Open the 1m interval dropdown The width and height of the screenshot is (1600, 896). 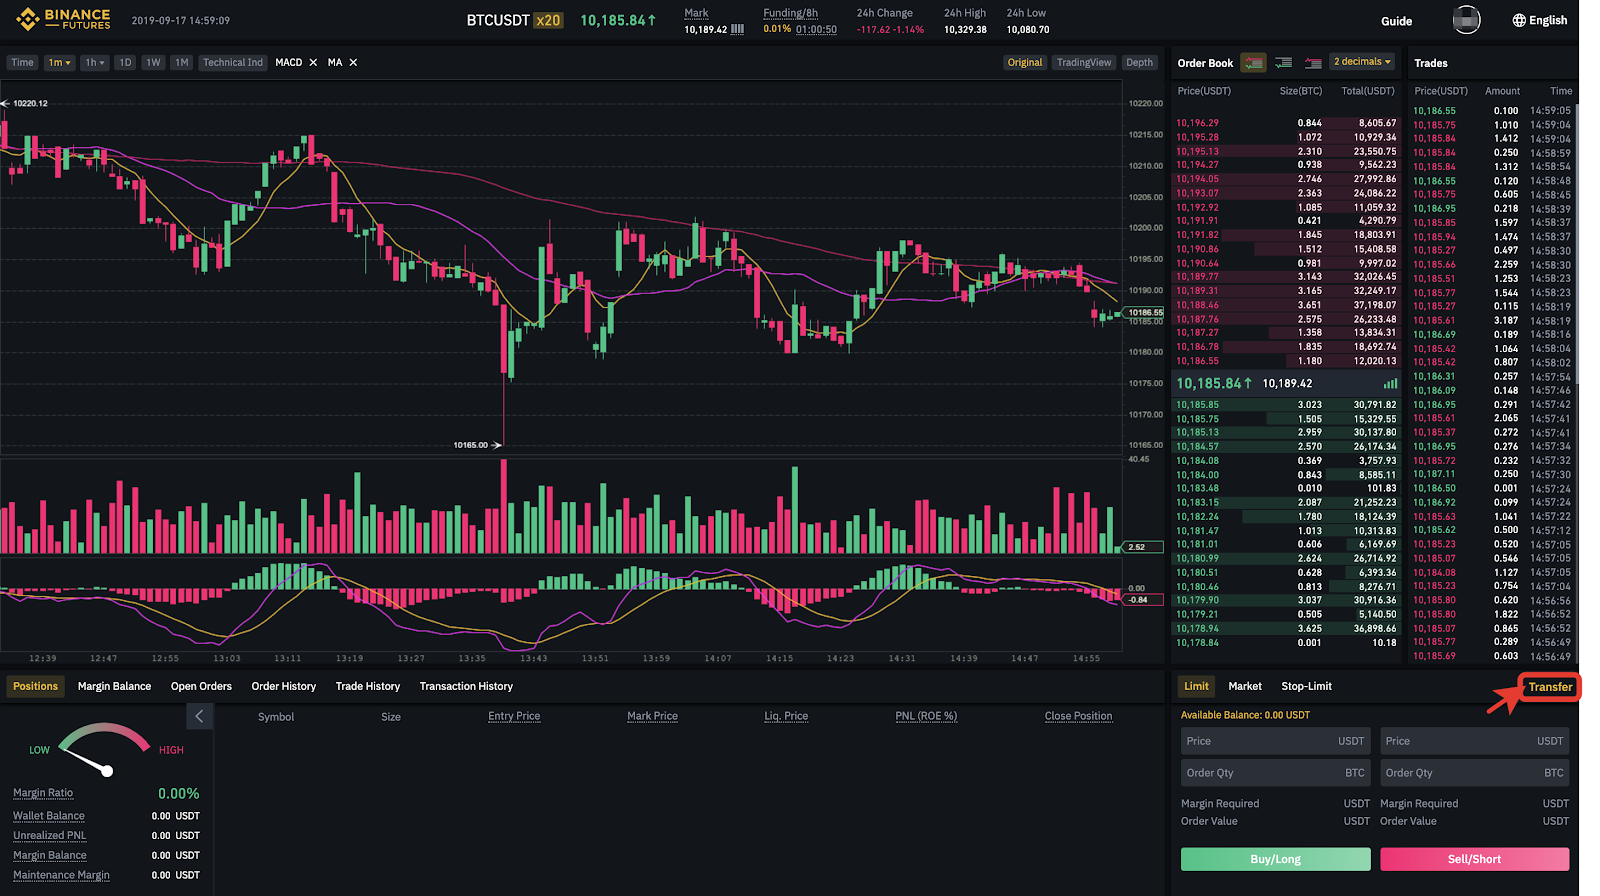click(x=60, y=62)
